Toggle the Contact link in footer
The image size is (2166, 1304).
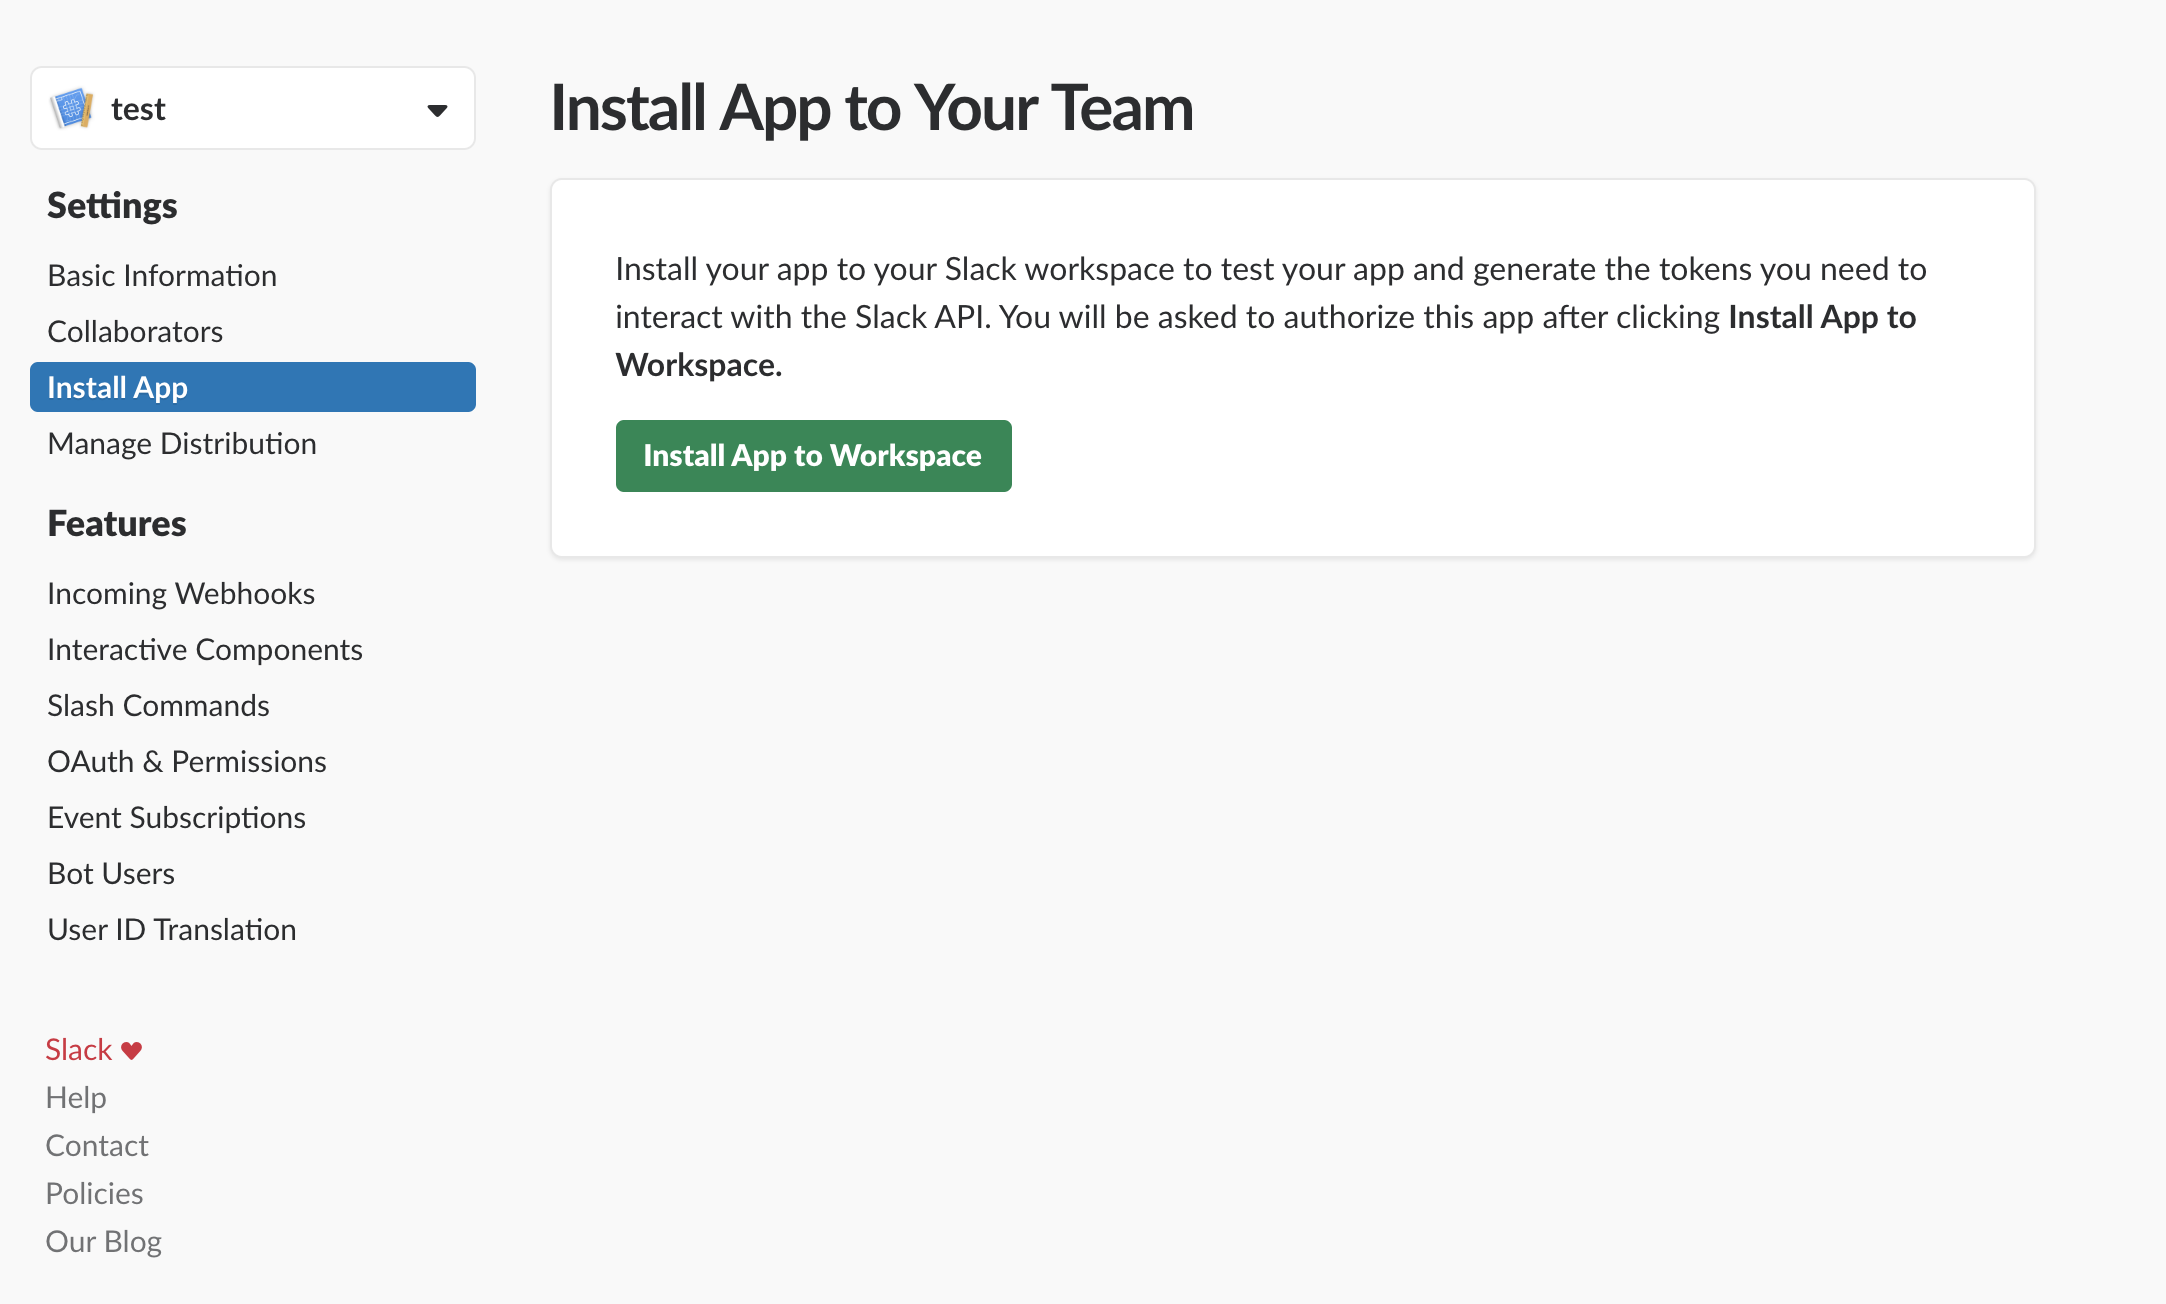(96, 1145)
